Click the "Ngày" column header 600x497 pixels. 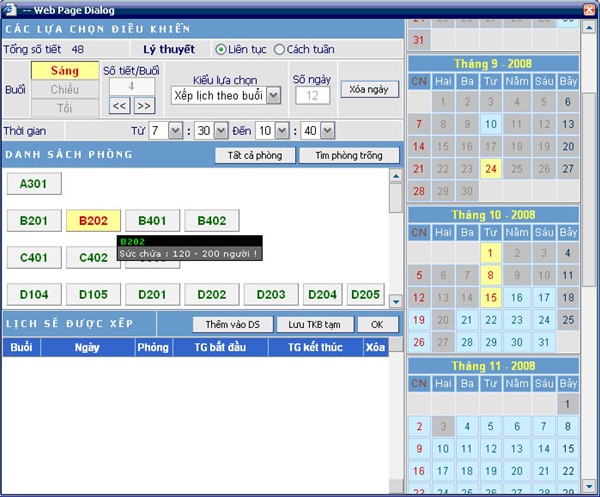[86, 348]
